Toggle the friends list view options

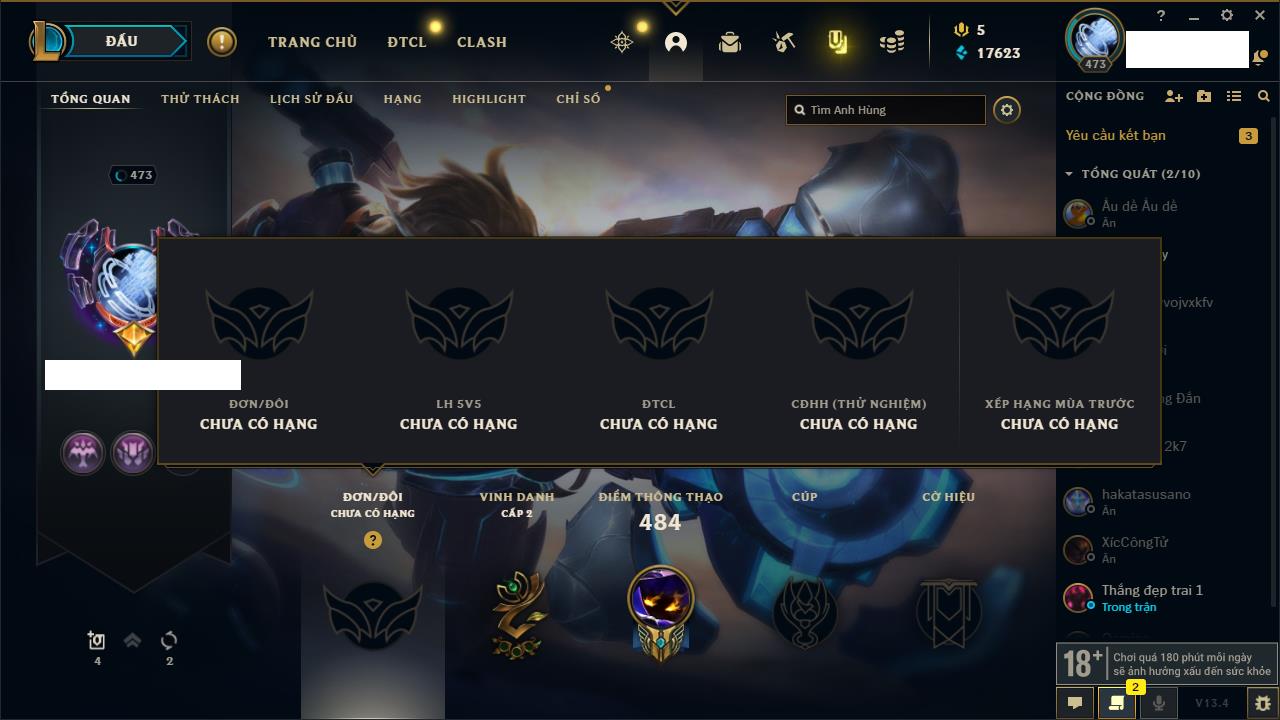tap(1234, 96)
